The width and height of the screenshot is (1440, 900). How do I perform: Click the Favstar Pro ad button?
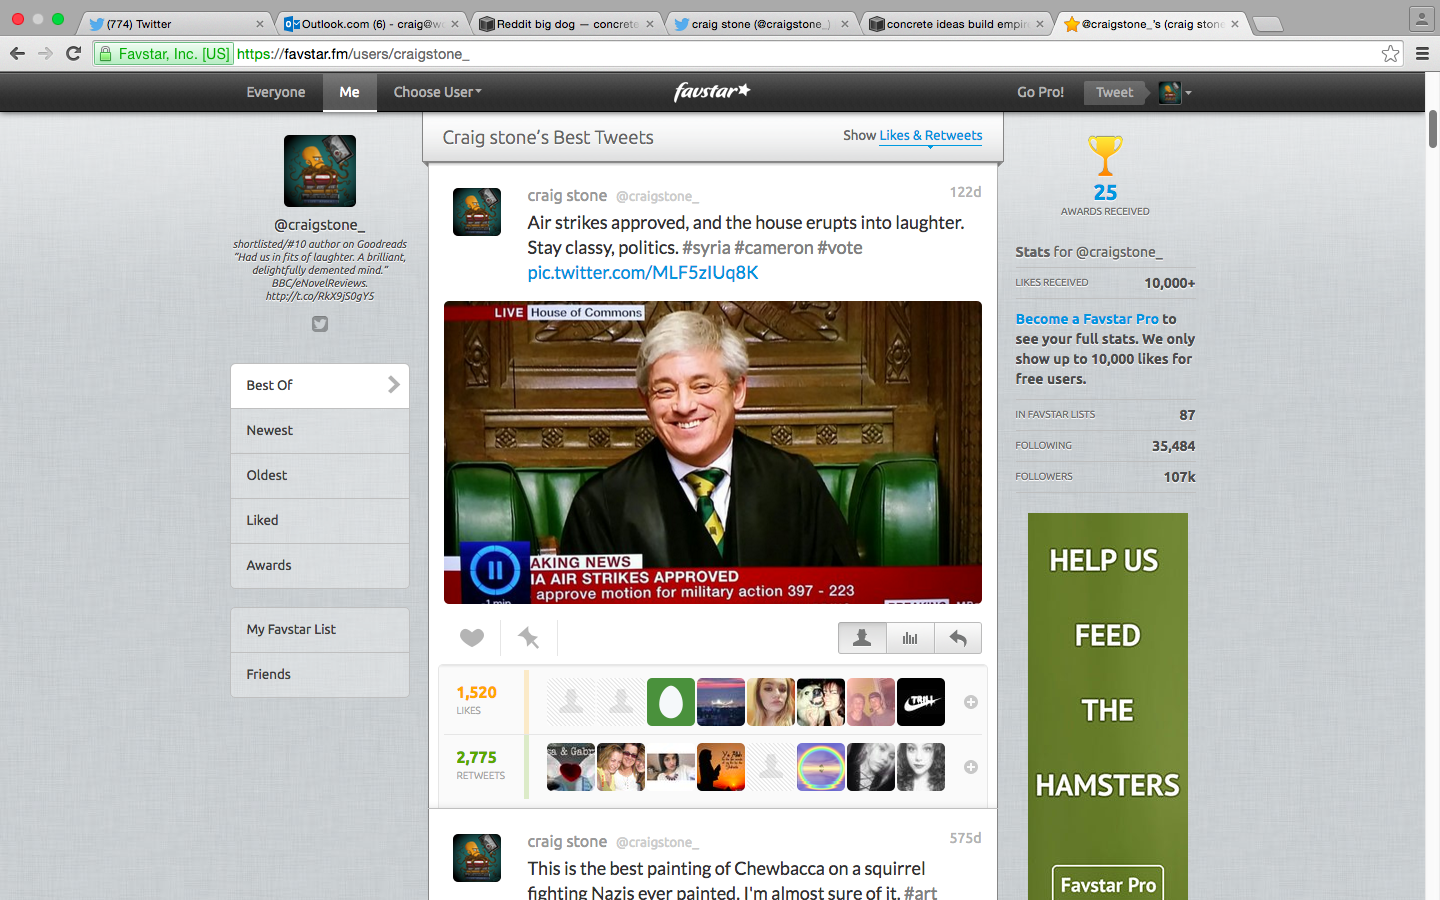click(1108, 884)
